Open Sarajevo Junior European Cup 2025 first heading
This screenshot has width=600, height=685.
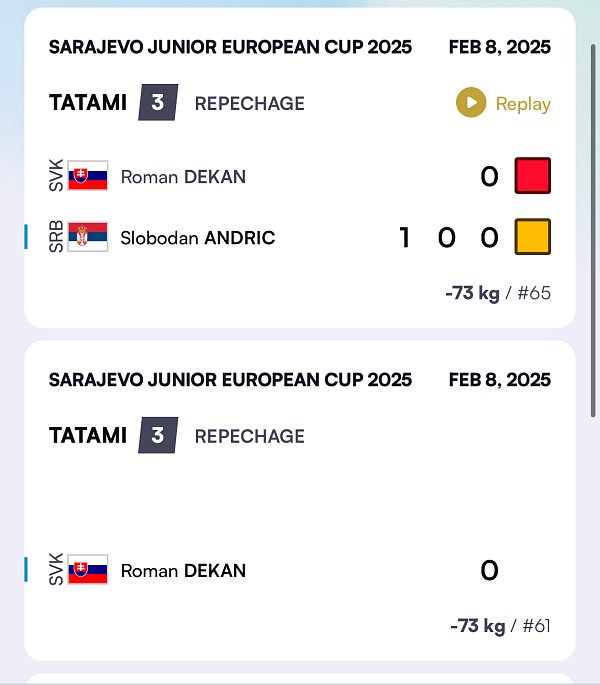230,47
